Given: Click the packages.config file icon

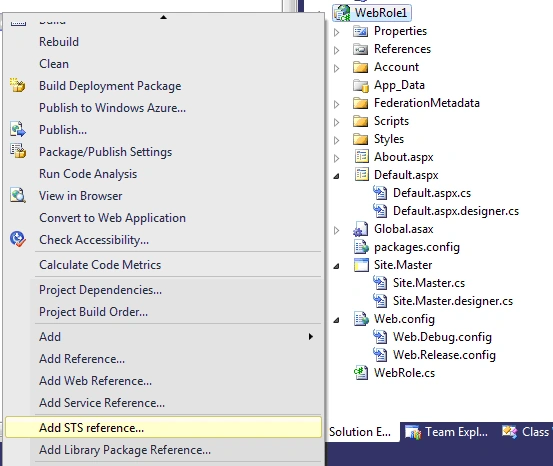Looking at the screenshot, I should click(361, 247).
